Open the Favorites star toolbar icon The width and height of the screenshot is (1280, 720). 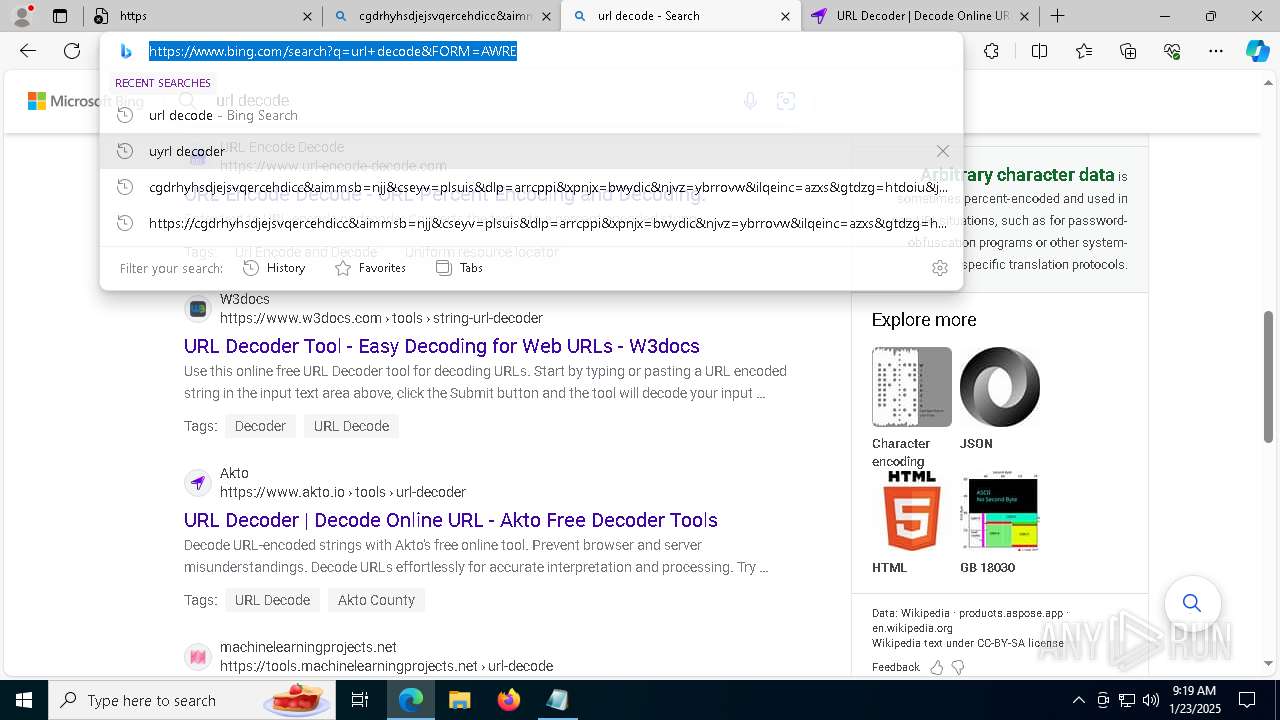pos(1084,51)
